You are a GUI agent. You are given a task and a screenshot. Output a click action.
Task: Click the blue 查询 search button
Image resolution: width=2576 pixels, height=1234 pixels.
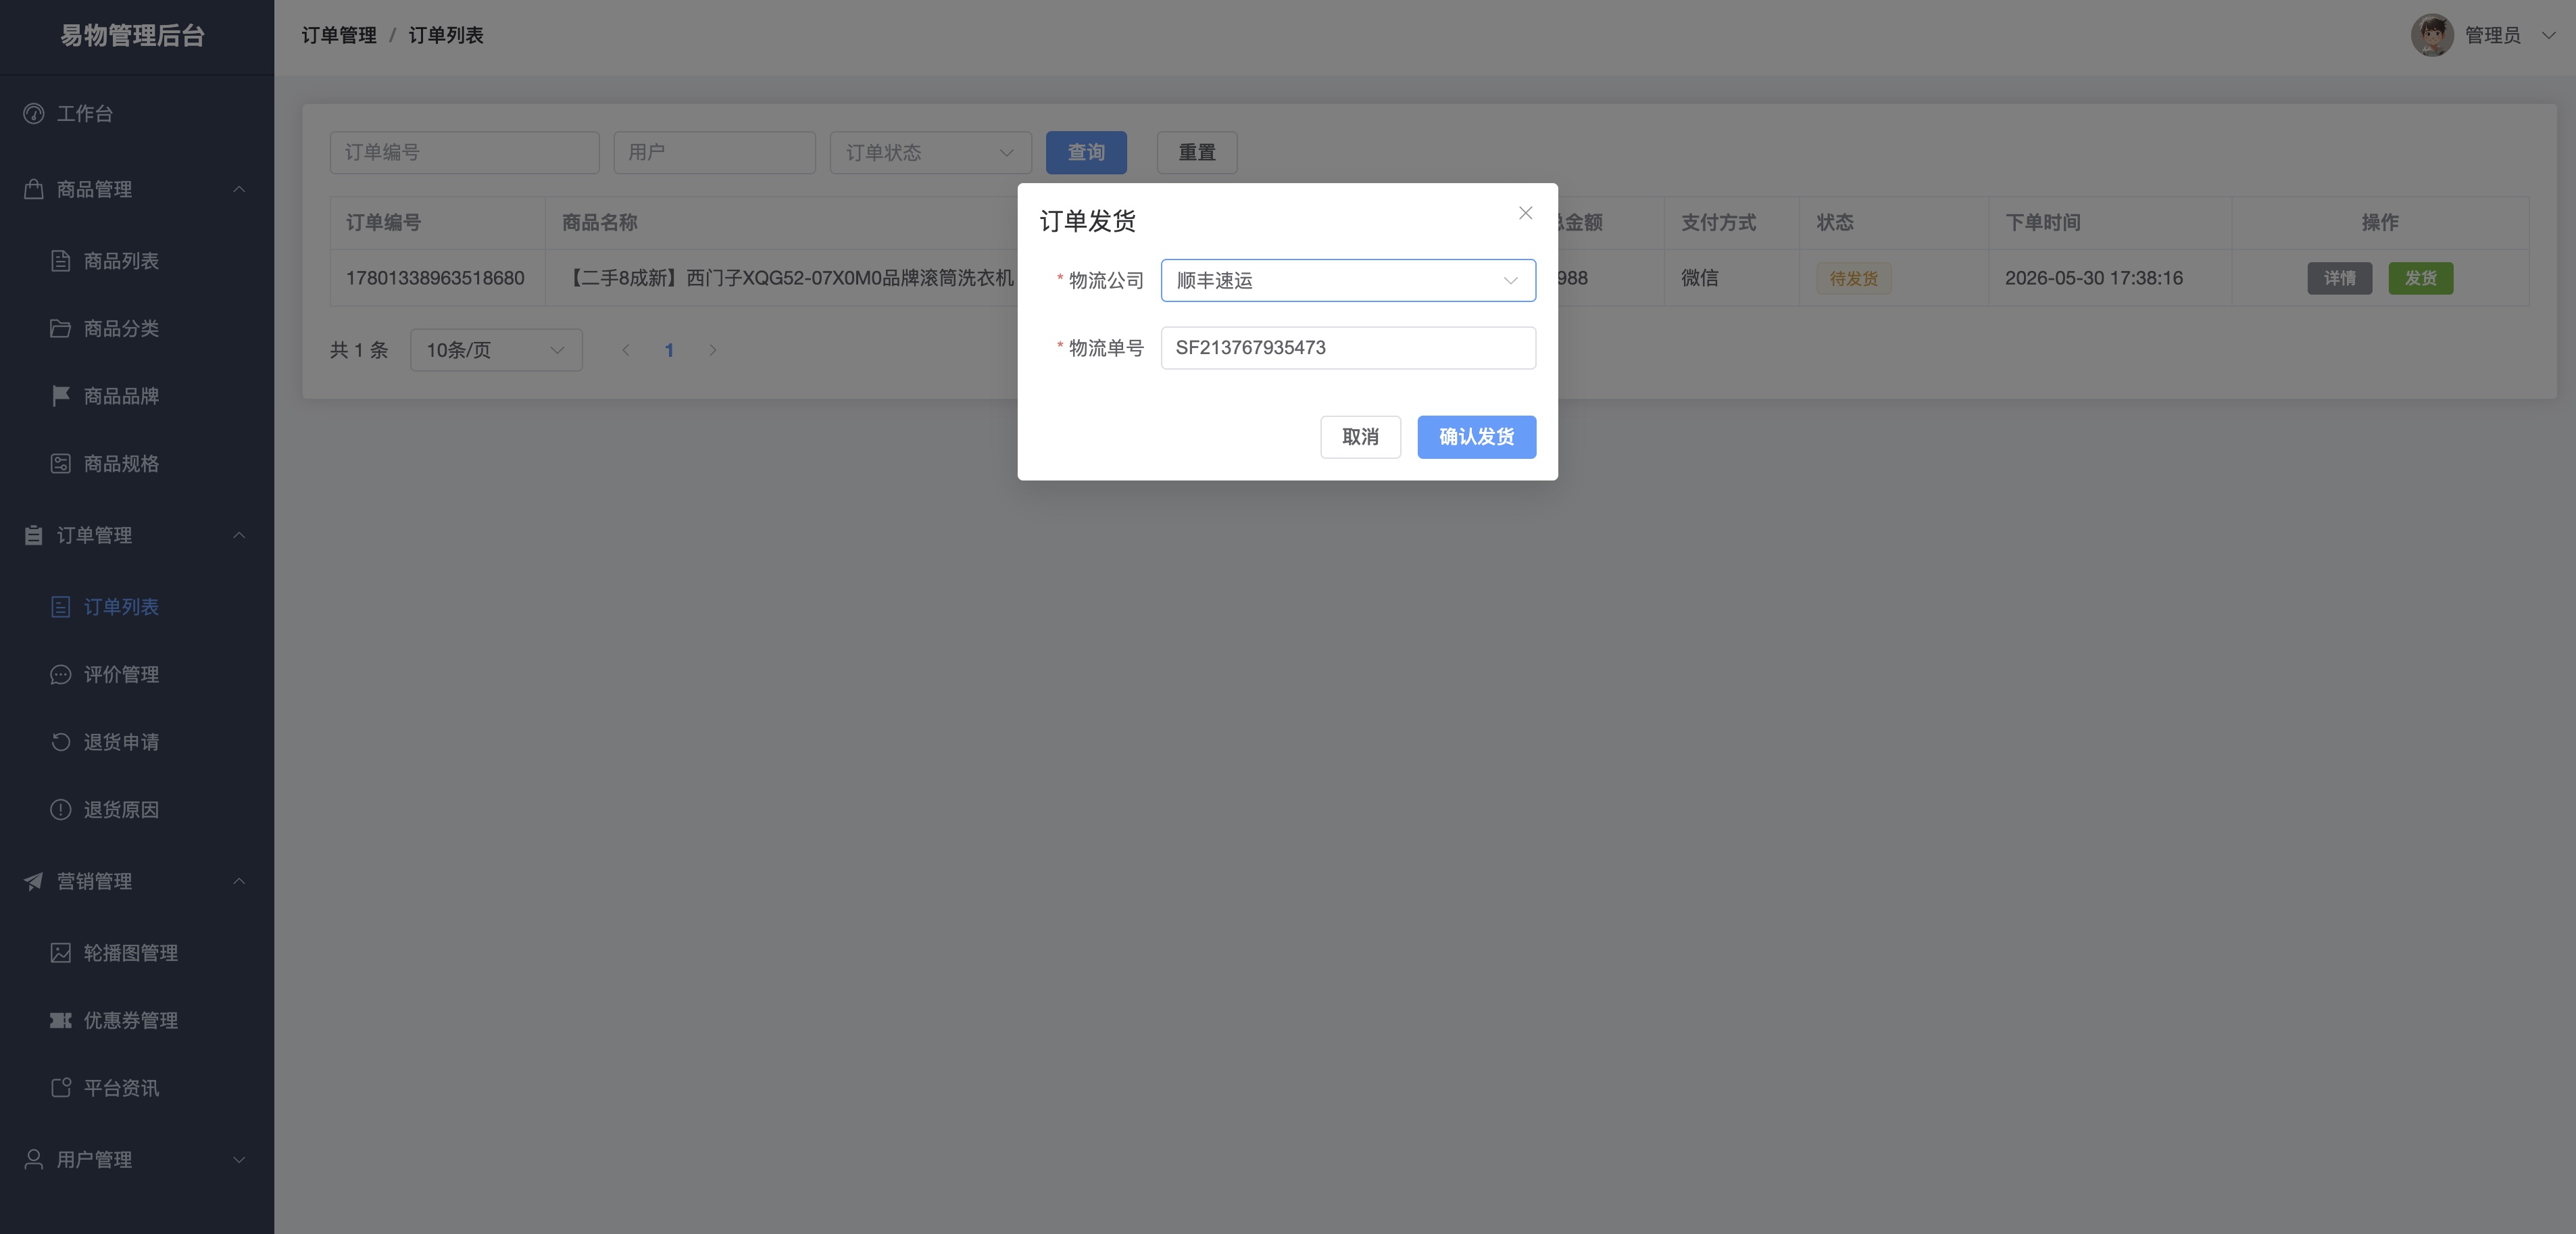point(1086,153)
